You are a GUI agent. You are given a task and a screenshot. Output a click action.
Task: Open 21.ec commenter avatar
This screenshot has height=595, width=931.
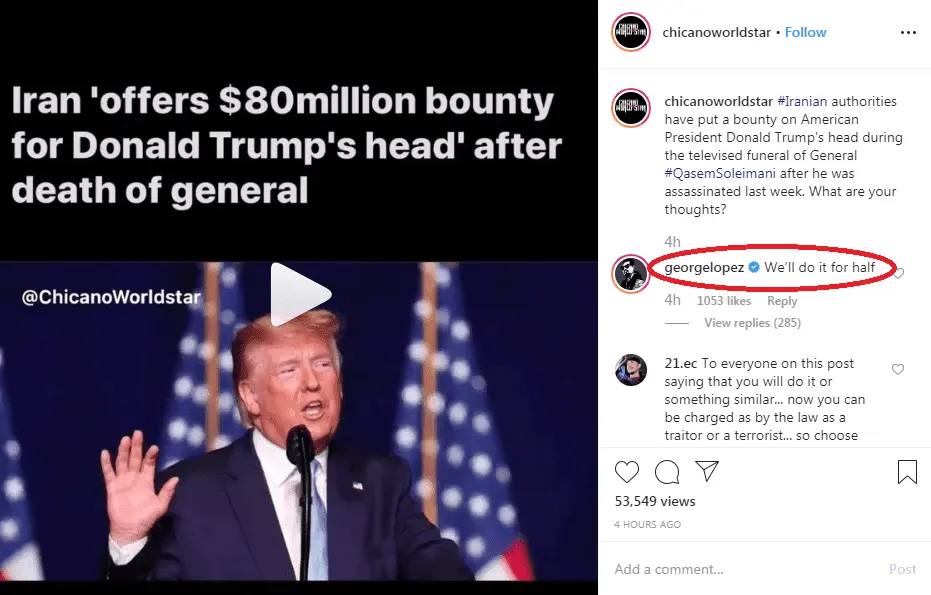[x=631, y=370]
